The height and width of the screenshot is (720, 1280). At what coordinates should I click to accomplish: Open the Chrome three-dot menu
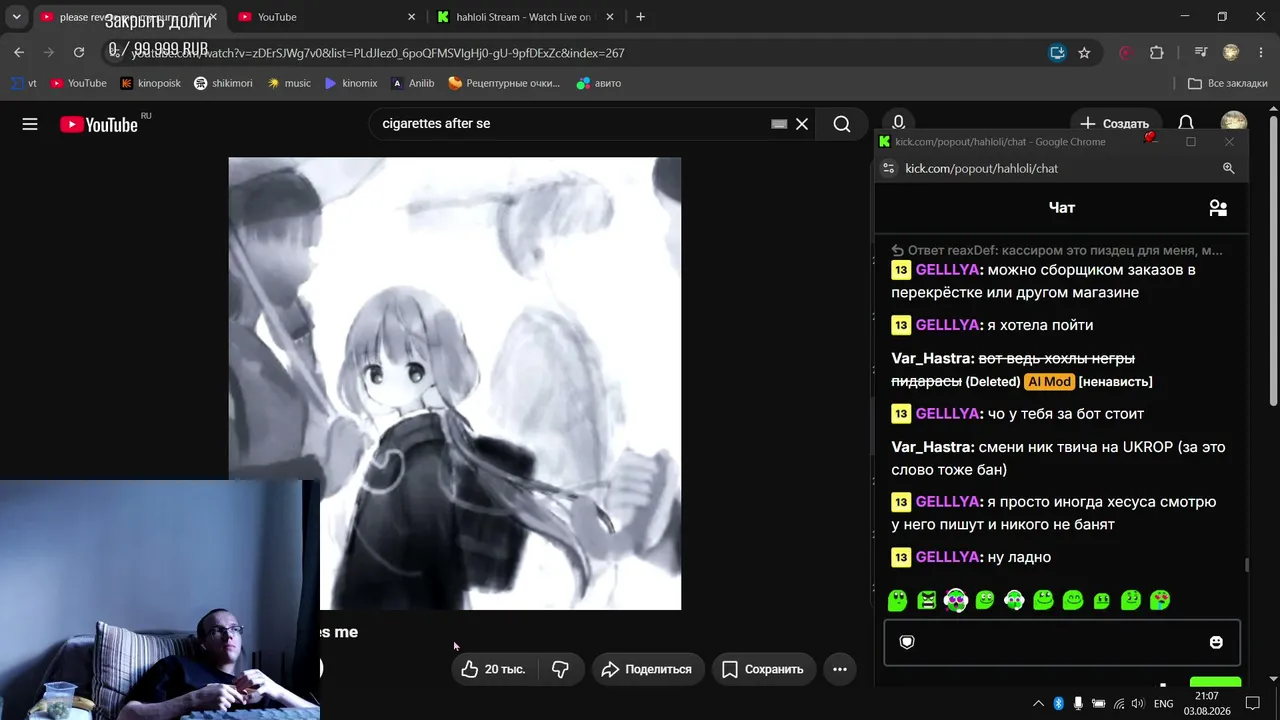click(1260, 53)
